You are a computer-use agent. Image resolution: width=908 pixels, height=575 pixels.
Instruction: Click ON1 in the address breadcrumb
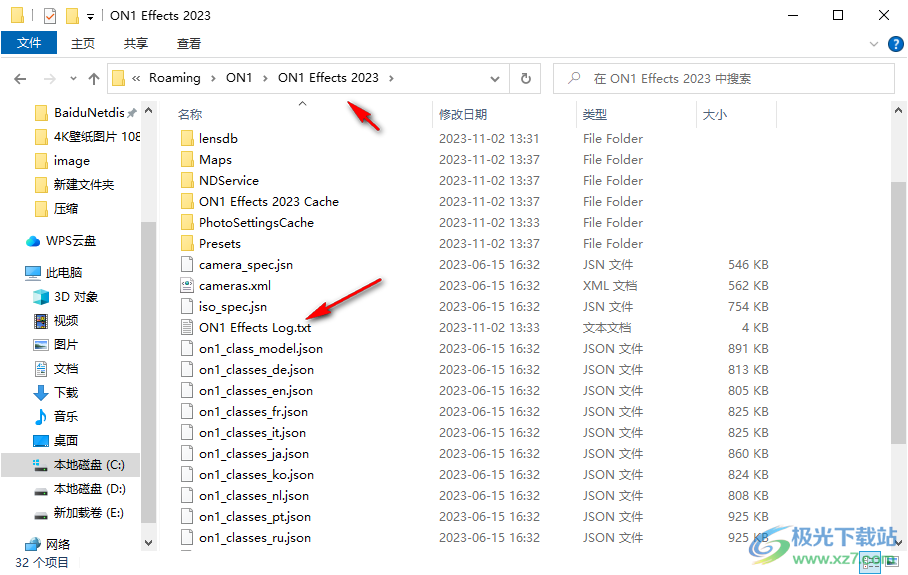click(x=239, y=78)
